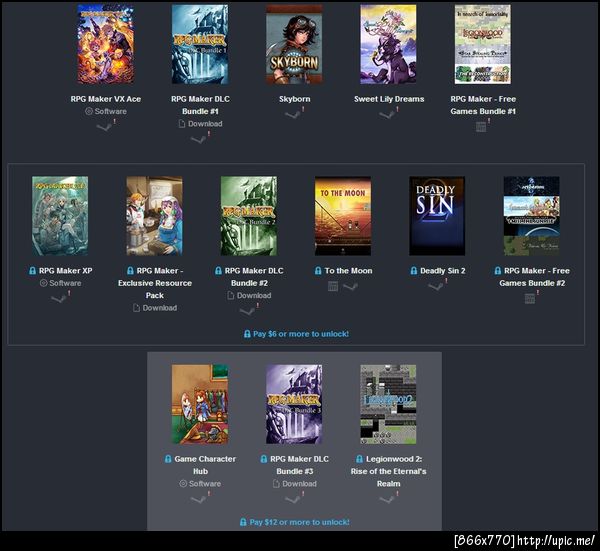
Task: Click the Steam icon below Deadly Sin 2
Action: [x=436, y=286]
